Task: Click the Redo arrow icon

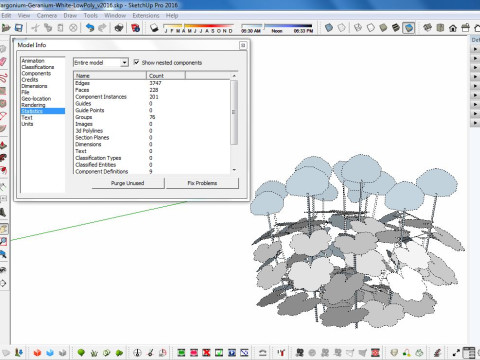Action: [x=102, y=28]
